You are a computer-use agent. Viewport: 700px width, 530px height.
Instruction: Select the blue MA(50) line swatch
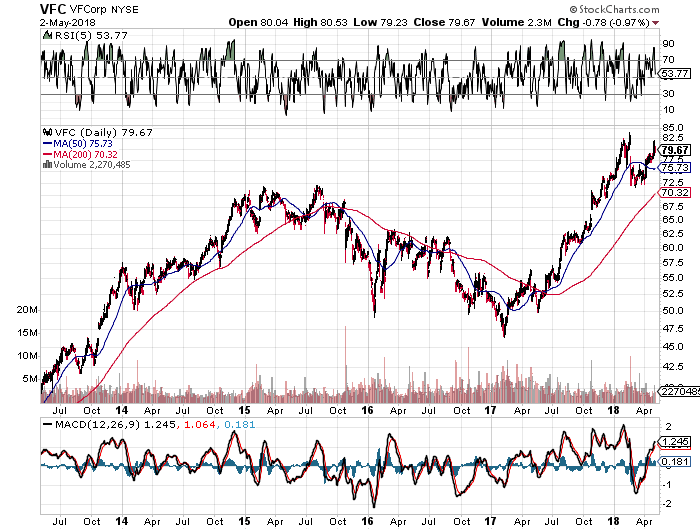47,144
